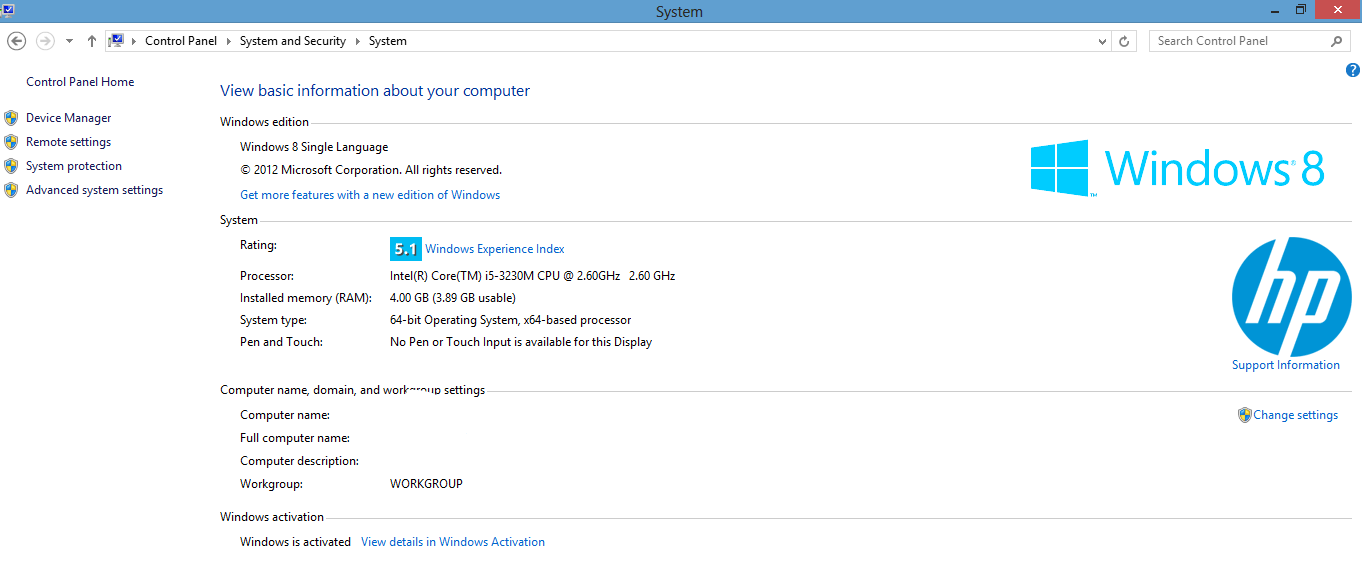The image size is (1362, 563).
Task: Open Advanced system settings
Action: click(94, 190)
